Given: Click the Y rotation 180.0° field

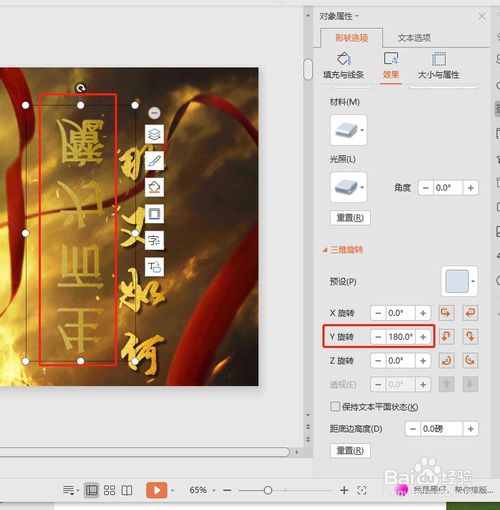Looking at the screenshot, I should pyautogui.click(x=400, y=337).
